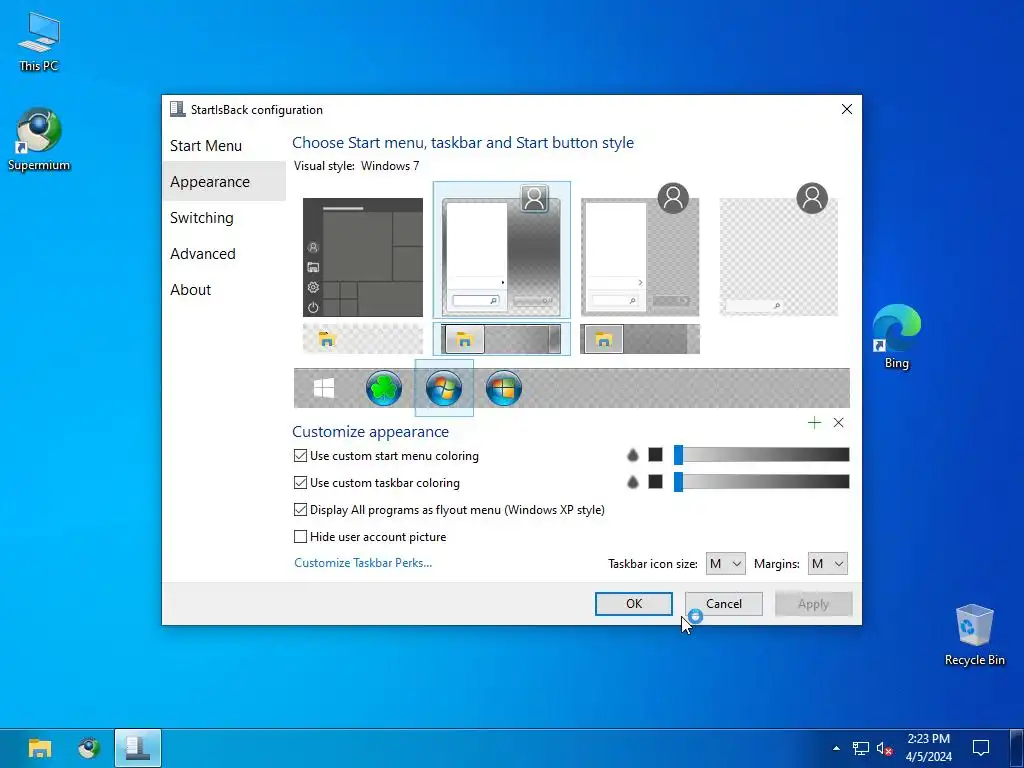The height and width of the screenshot is (768, 1024).
Task: Add a custom Start button with plus icon
Action: (x=814, y=423)
